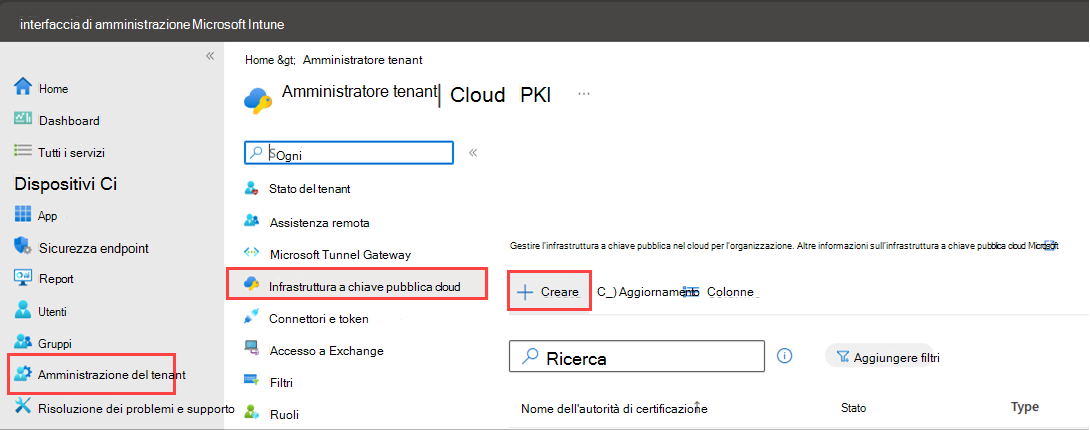Click the Gruppi people icon

[24, 342]
